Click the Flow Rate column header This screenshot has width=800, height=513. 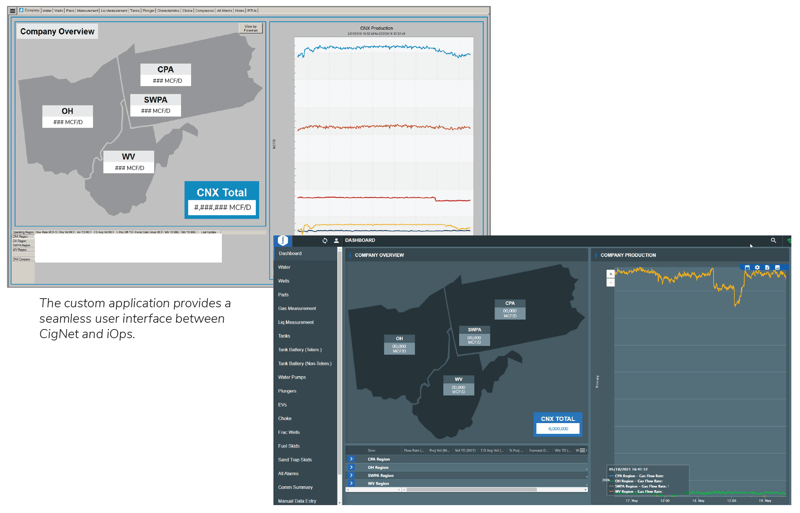414,450
